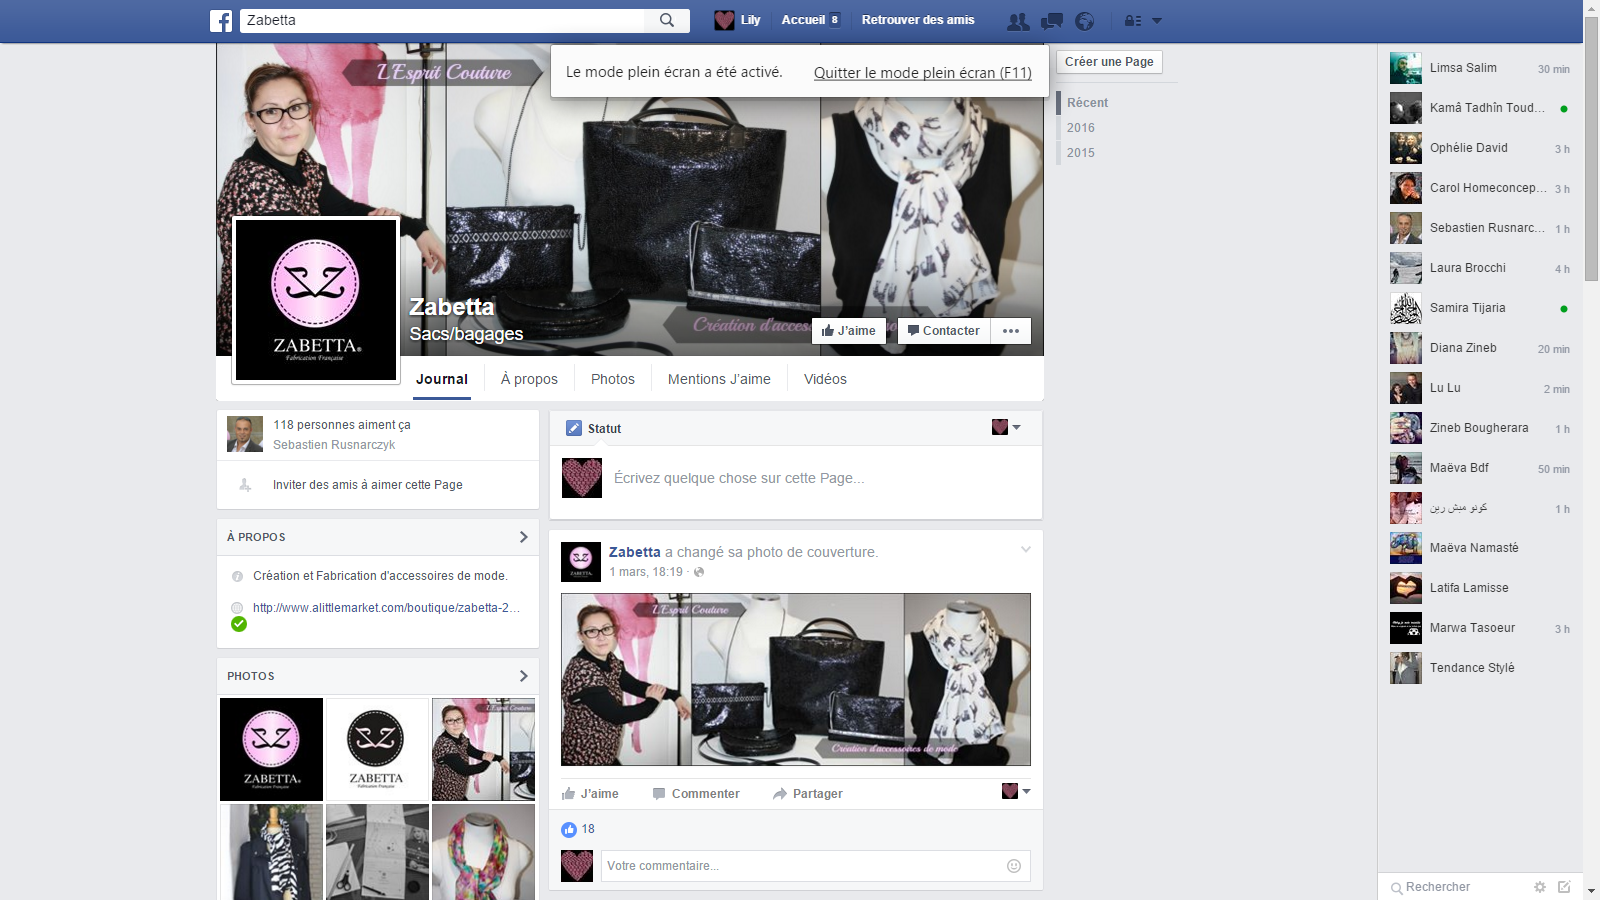Click the Contacter button

click(x=943, y=331)
